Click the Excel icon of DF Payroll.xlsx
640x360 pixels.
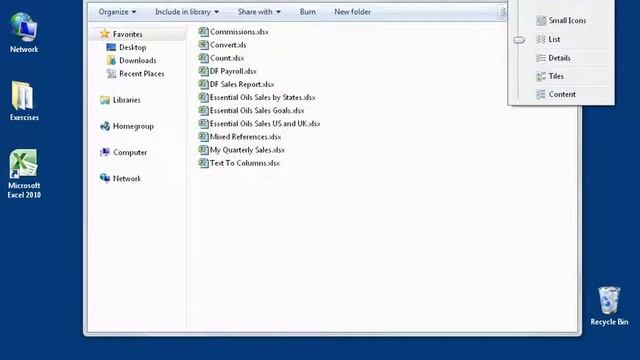click(x=203, y=71)
